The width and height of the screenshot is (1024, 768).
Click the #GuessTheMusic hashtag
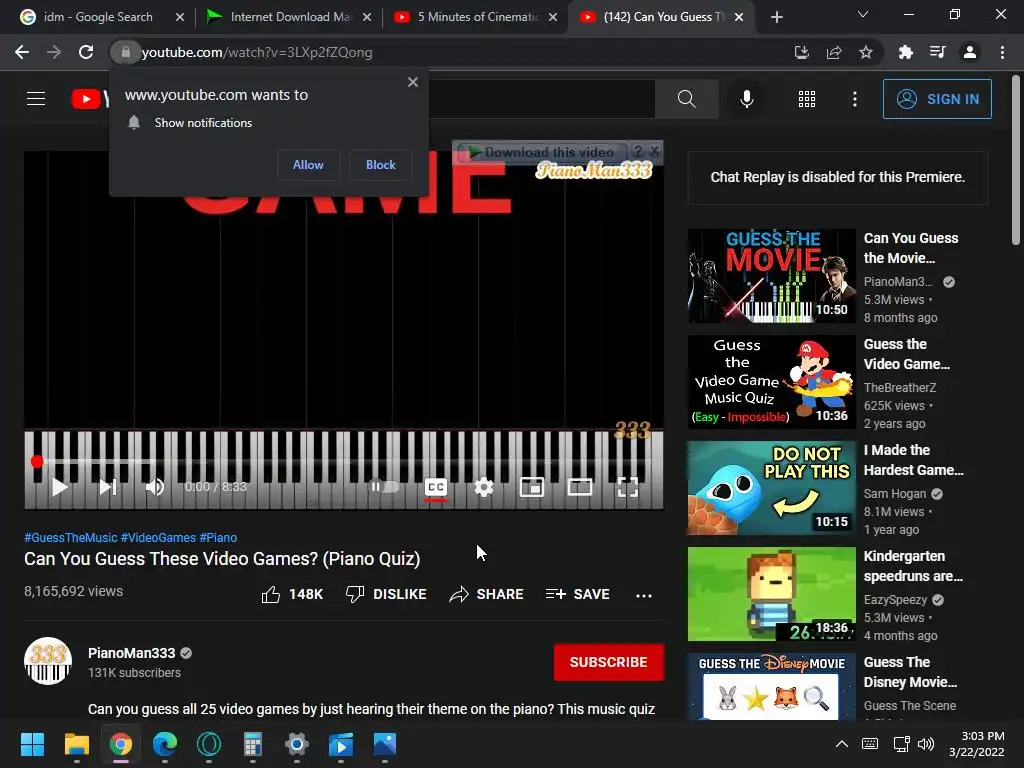(x=71, y=537)
